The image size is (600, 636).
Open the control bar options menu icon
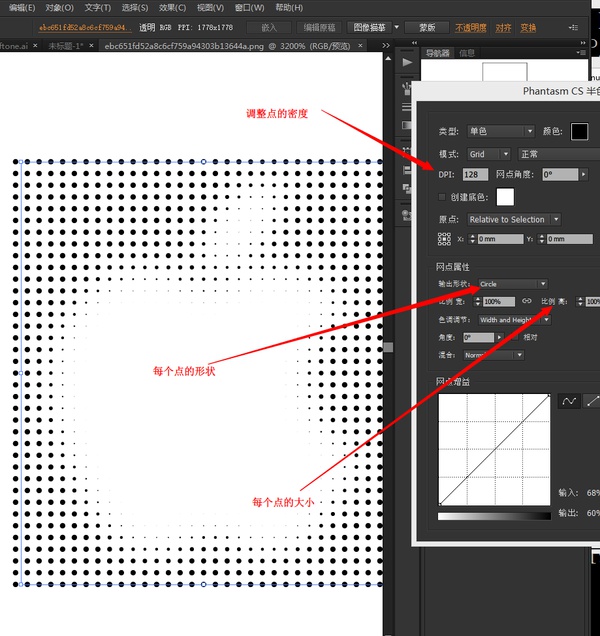click(x=572, y=28)
